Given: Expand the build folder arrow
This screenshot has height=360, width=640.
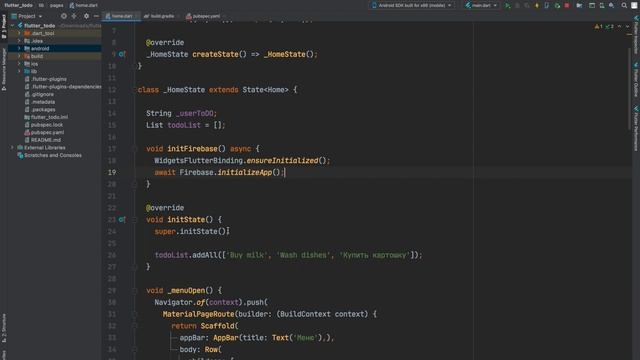Looking at the screenshot, I should (19, 56).
